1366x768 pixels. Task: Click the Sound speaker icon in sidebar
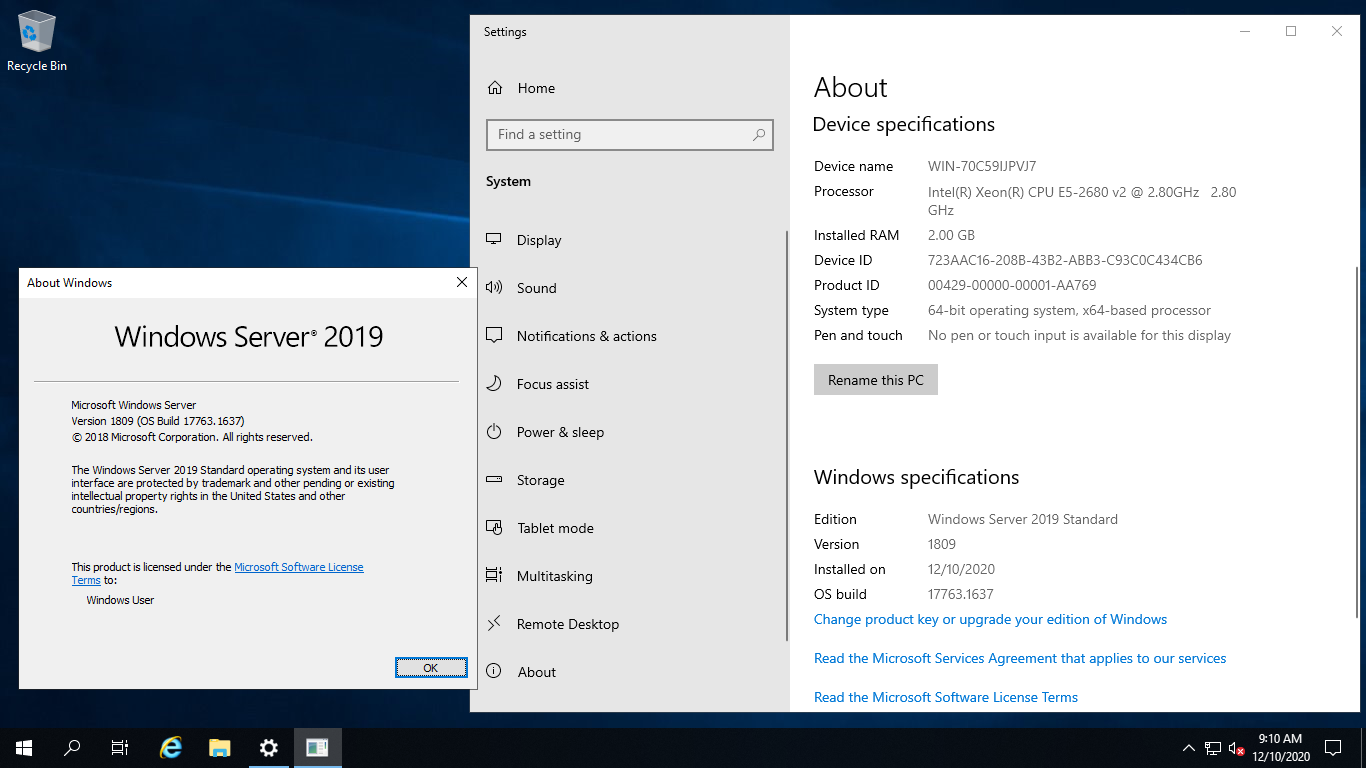point(494,288)
